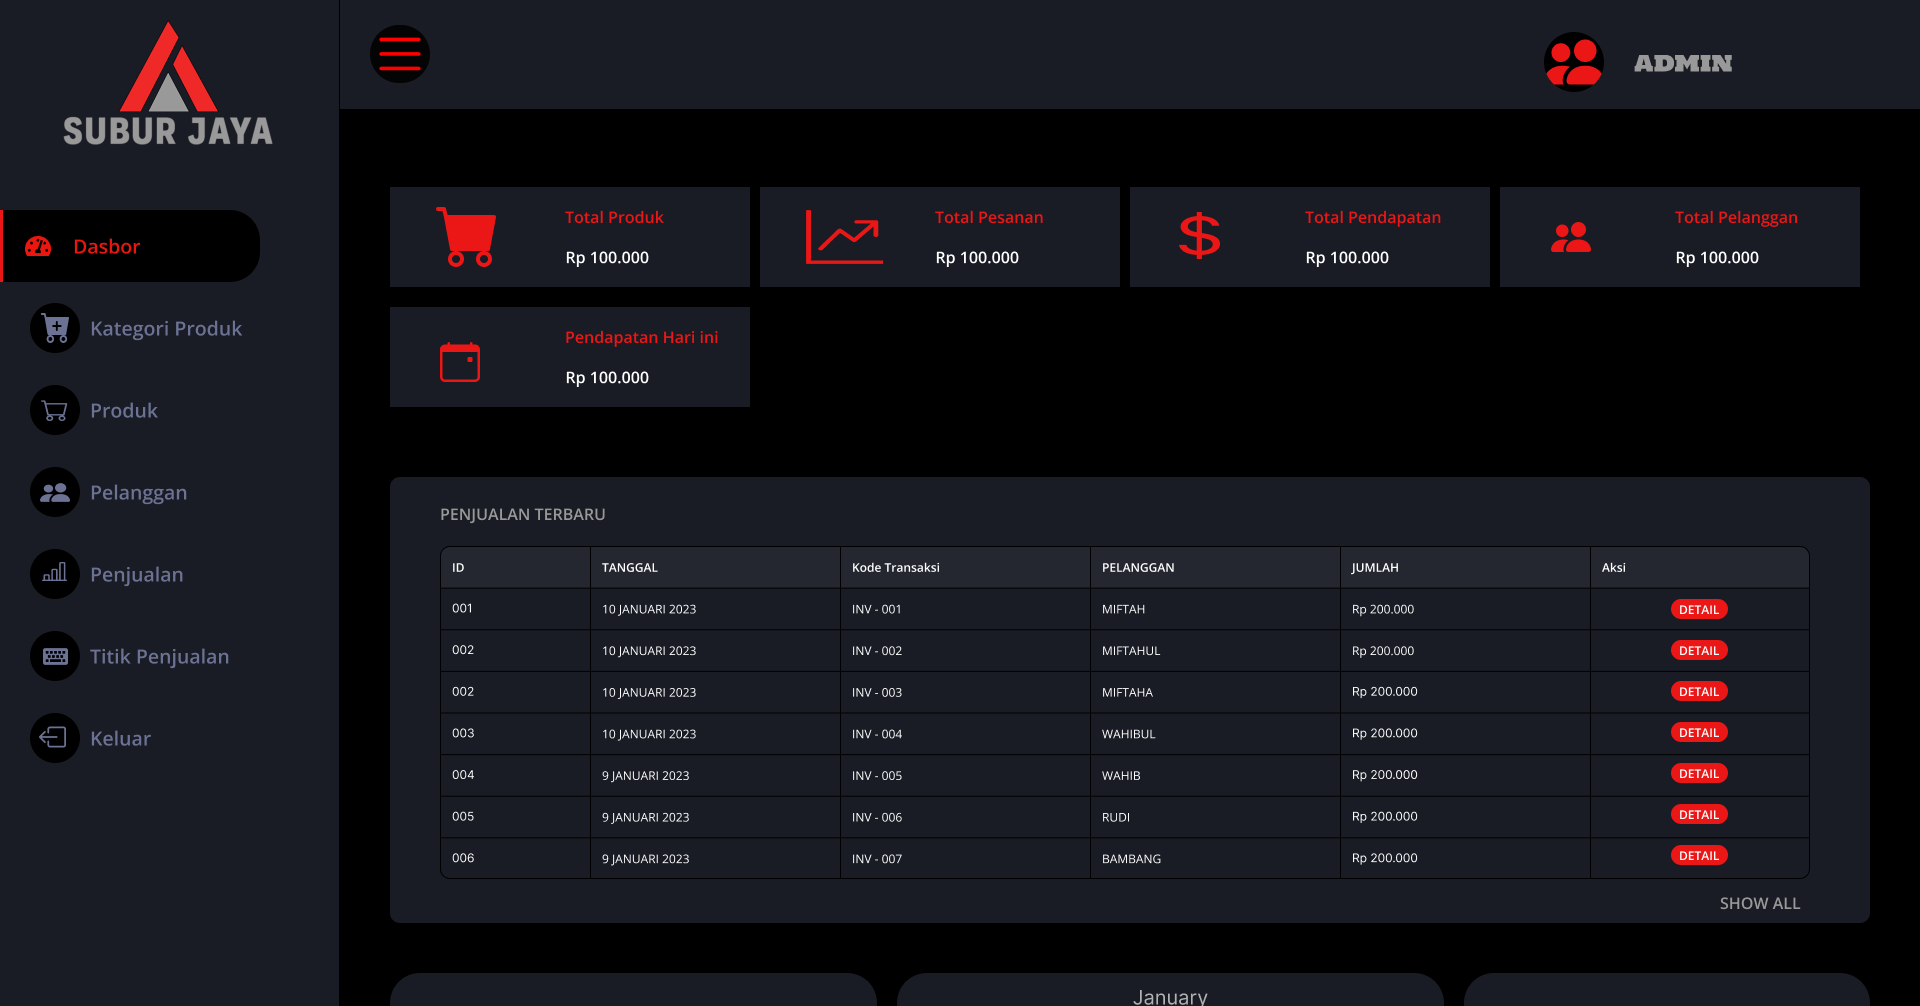
Task: Click the Penjualan chart icon
Action: [x=54, y=574]
